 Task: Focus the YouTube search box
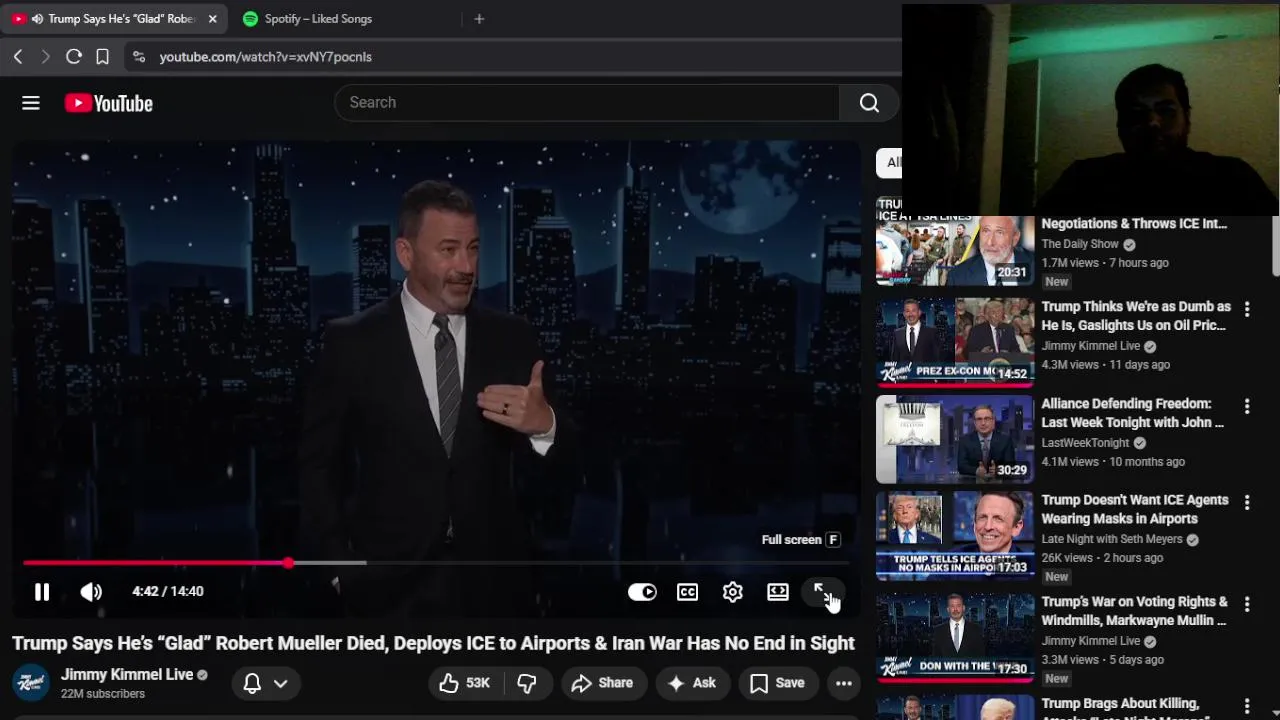tap(587, 102)
